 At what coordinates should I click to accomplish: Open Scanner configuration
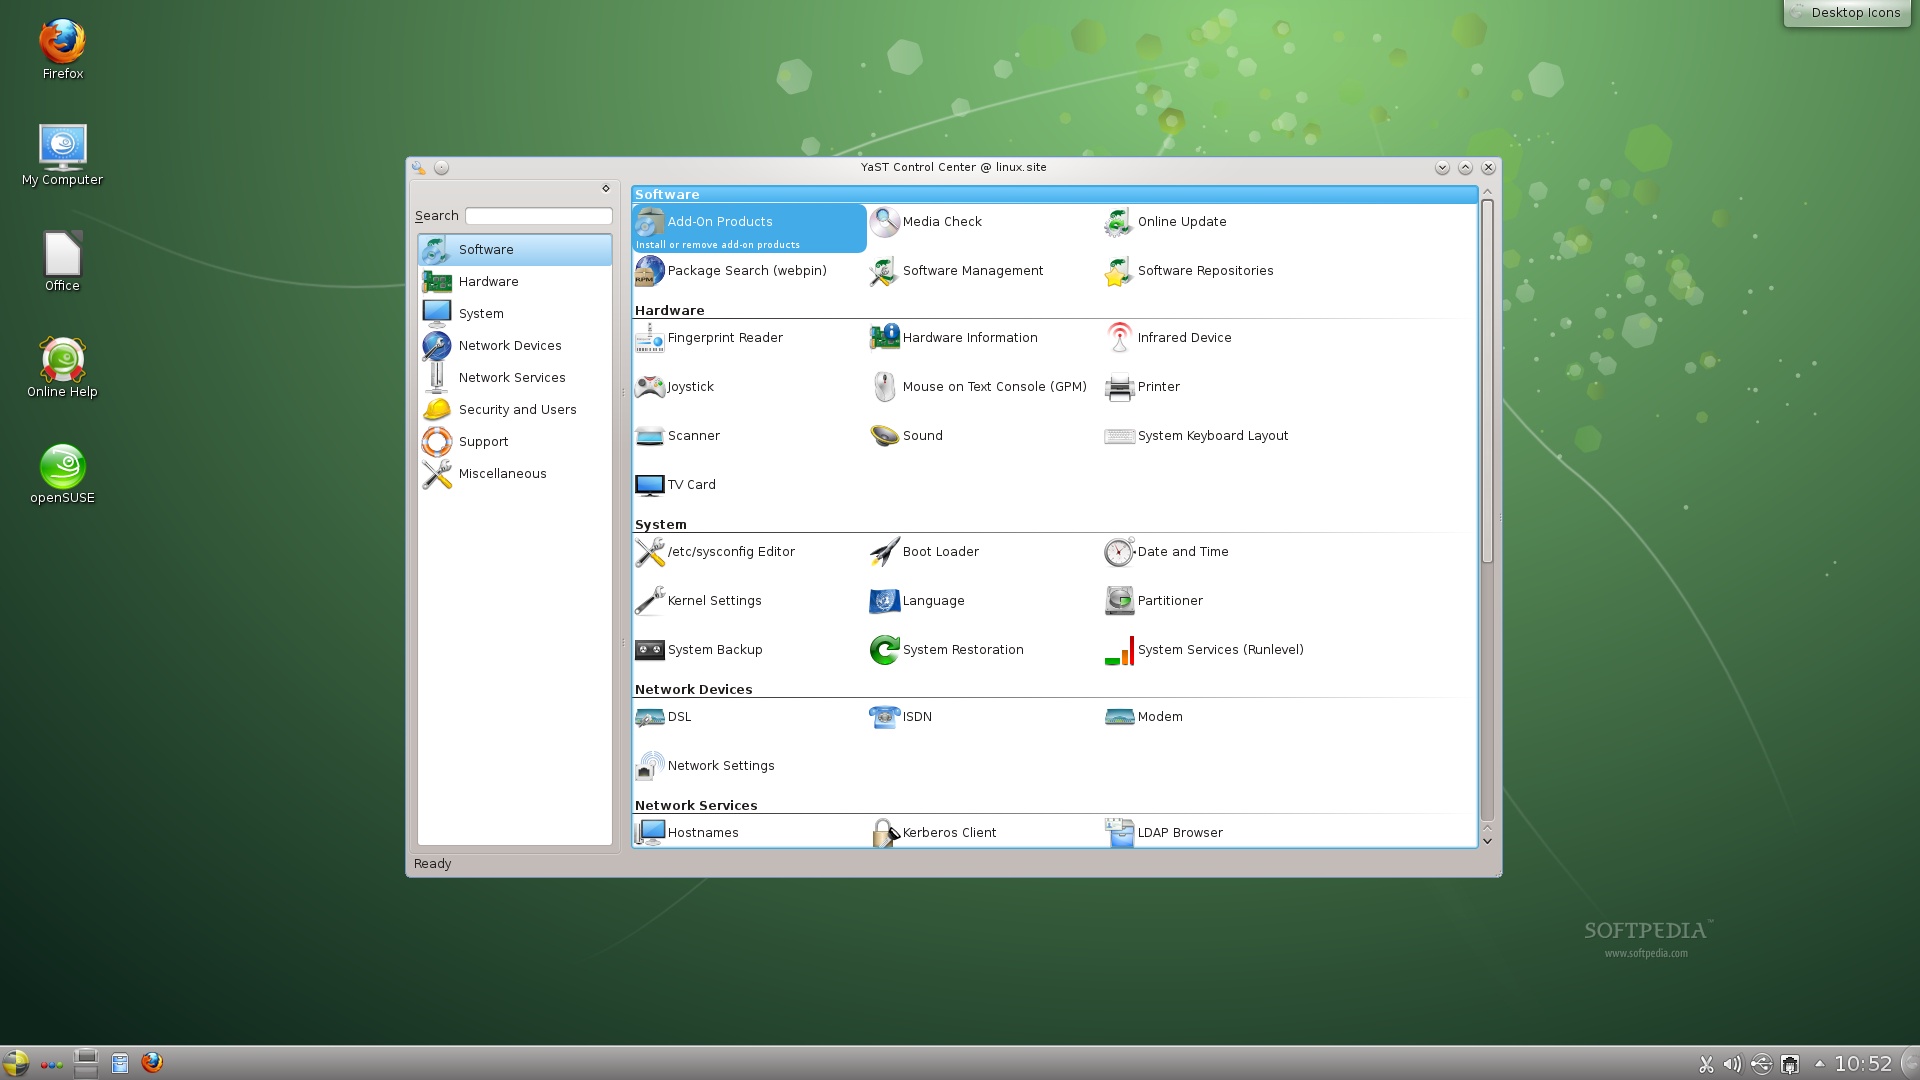click(677, 436)
